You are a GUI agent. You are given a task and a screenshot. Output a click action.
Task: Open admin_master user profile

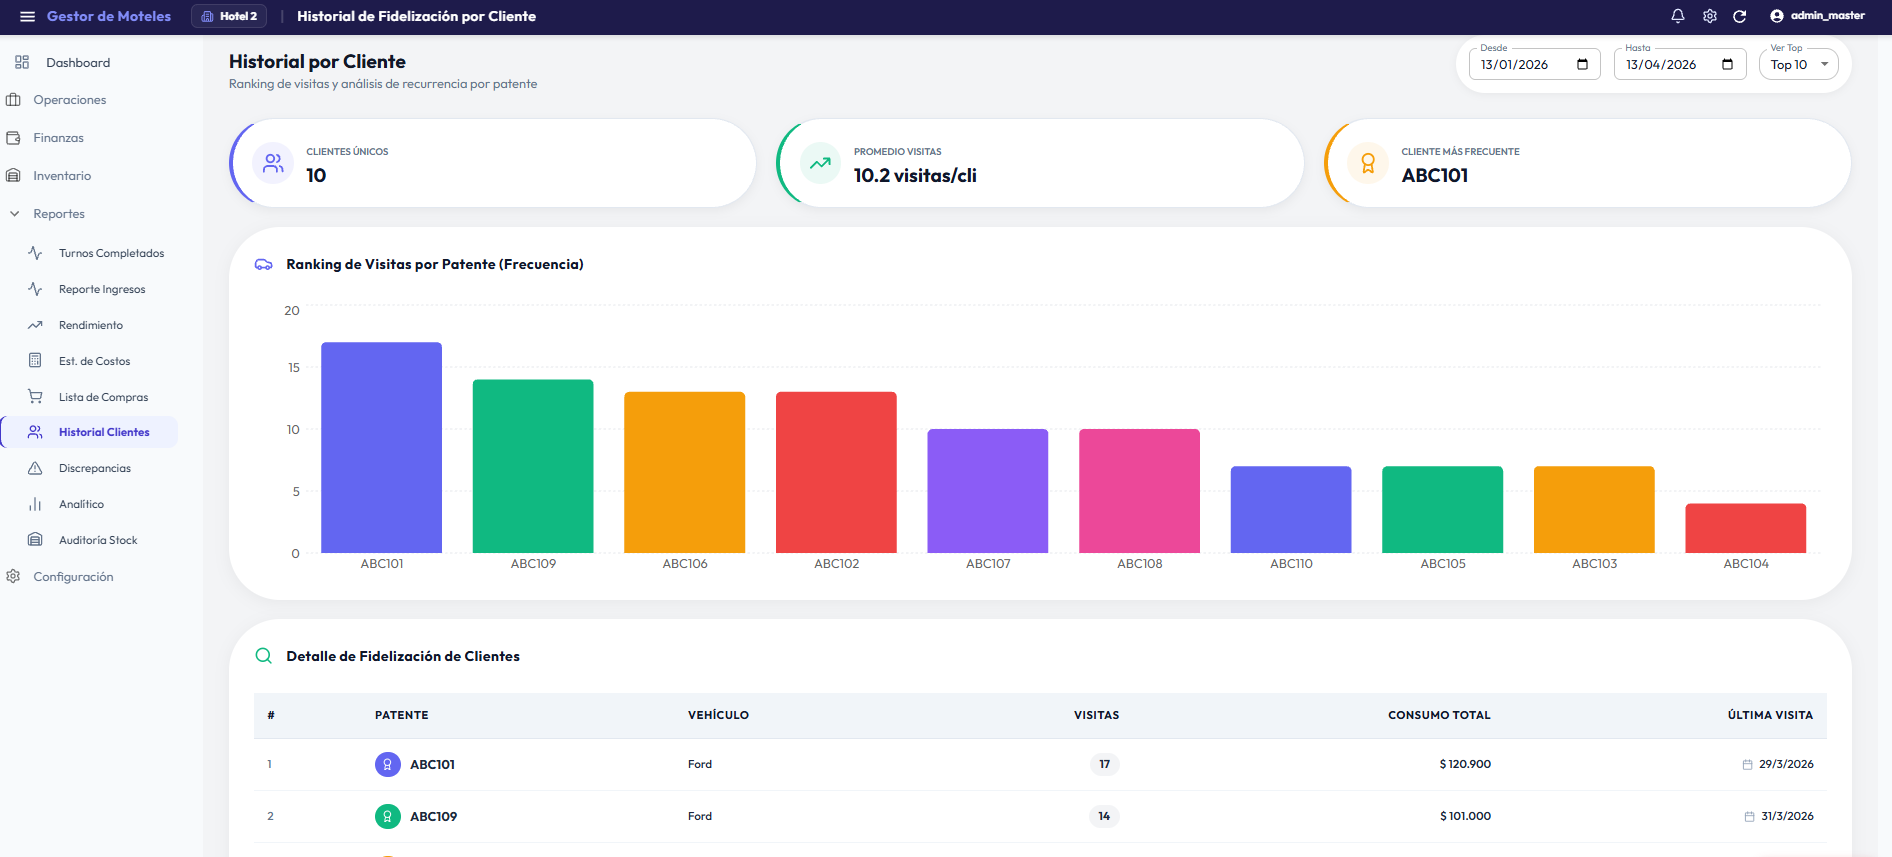pyautogui.click(x=1817, y=16)
